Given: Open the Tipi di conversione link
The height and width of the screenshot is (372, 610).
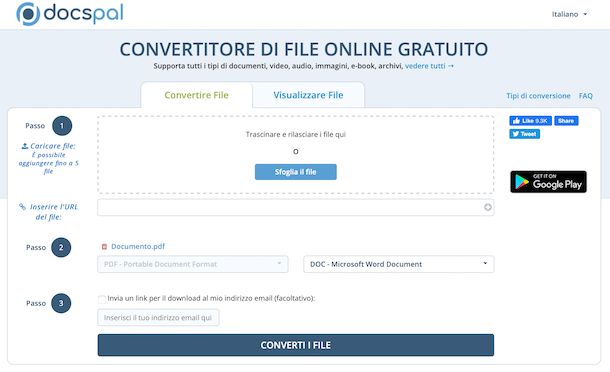Looking at the screenshot, I should pyautogui.click(x=538, y=96).
